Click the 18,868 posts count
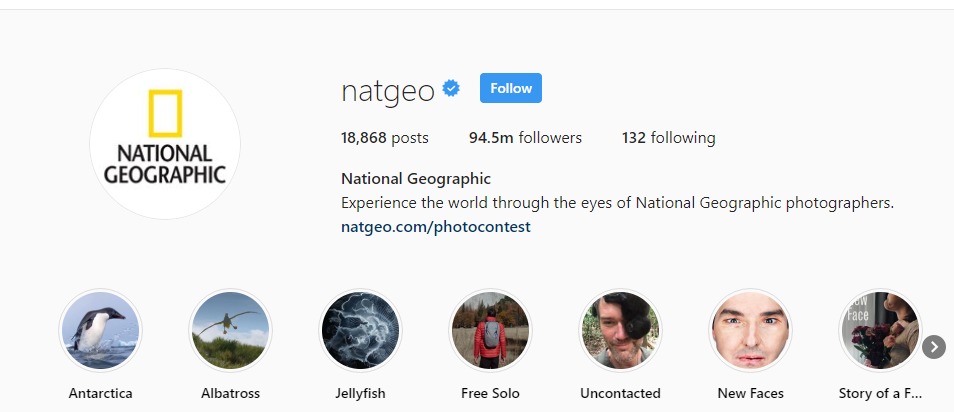 point(385,138)
